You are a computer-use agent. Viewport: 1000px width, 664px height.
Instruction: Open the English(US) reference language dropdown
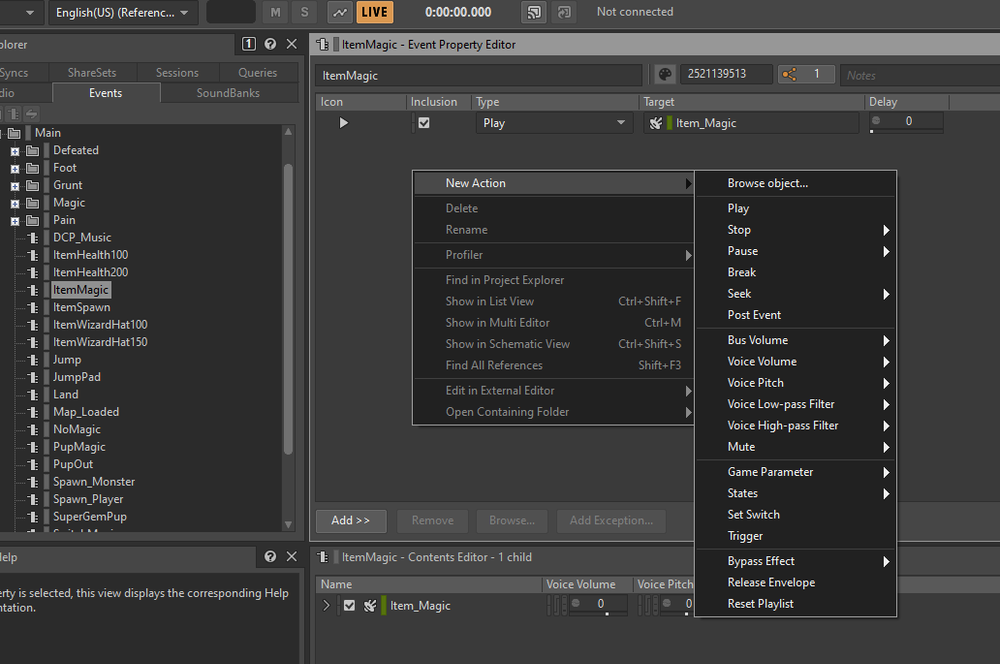pyautogui.click(x=120, y=12)
